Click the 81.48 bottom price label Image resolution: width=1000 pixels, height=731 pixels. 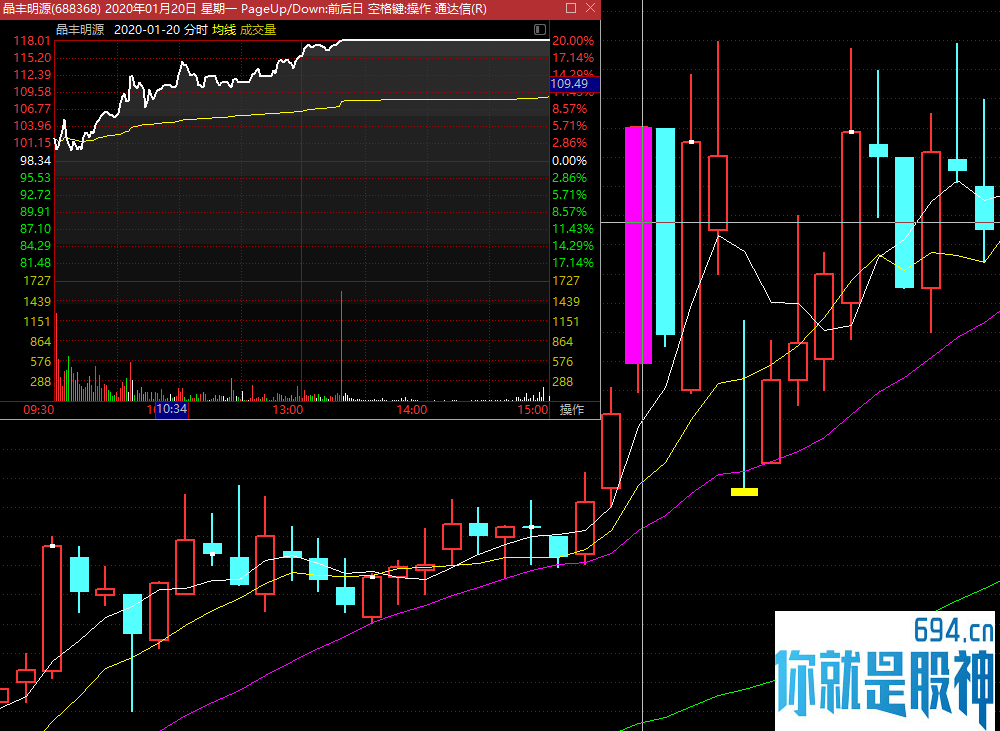tap(36, 263)
